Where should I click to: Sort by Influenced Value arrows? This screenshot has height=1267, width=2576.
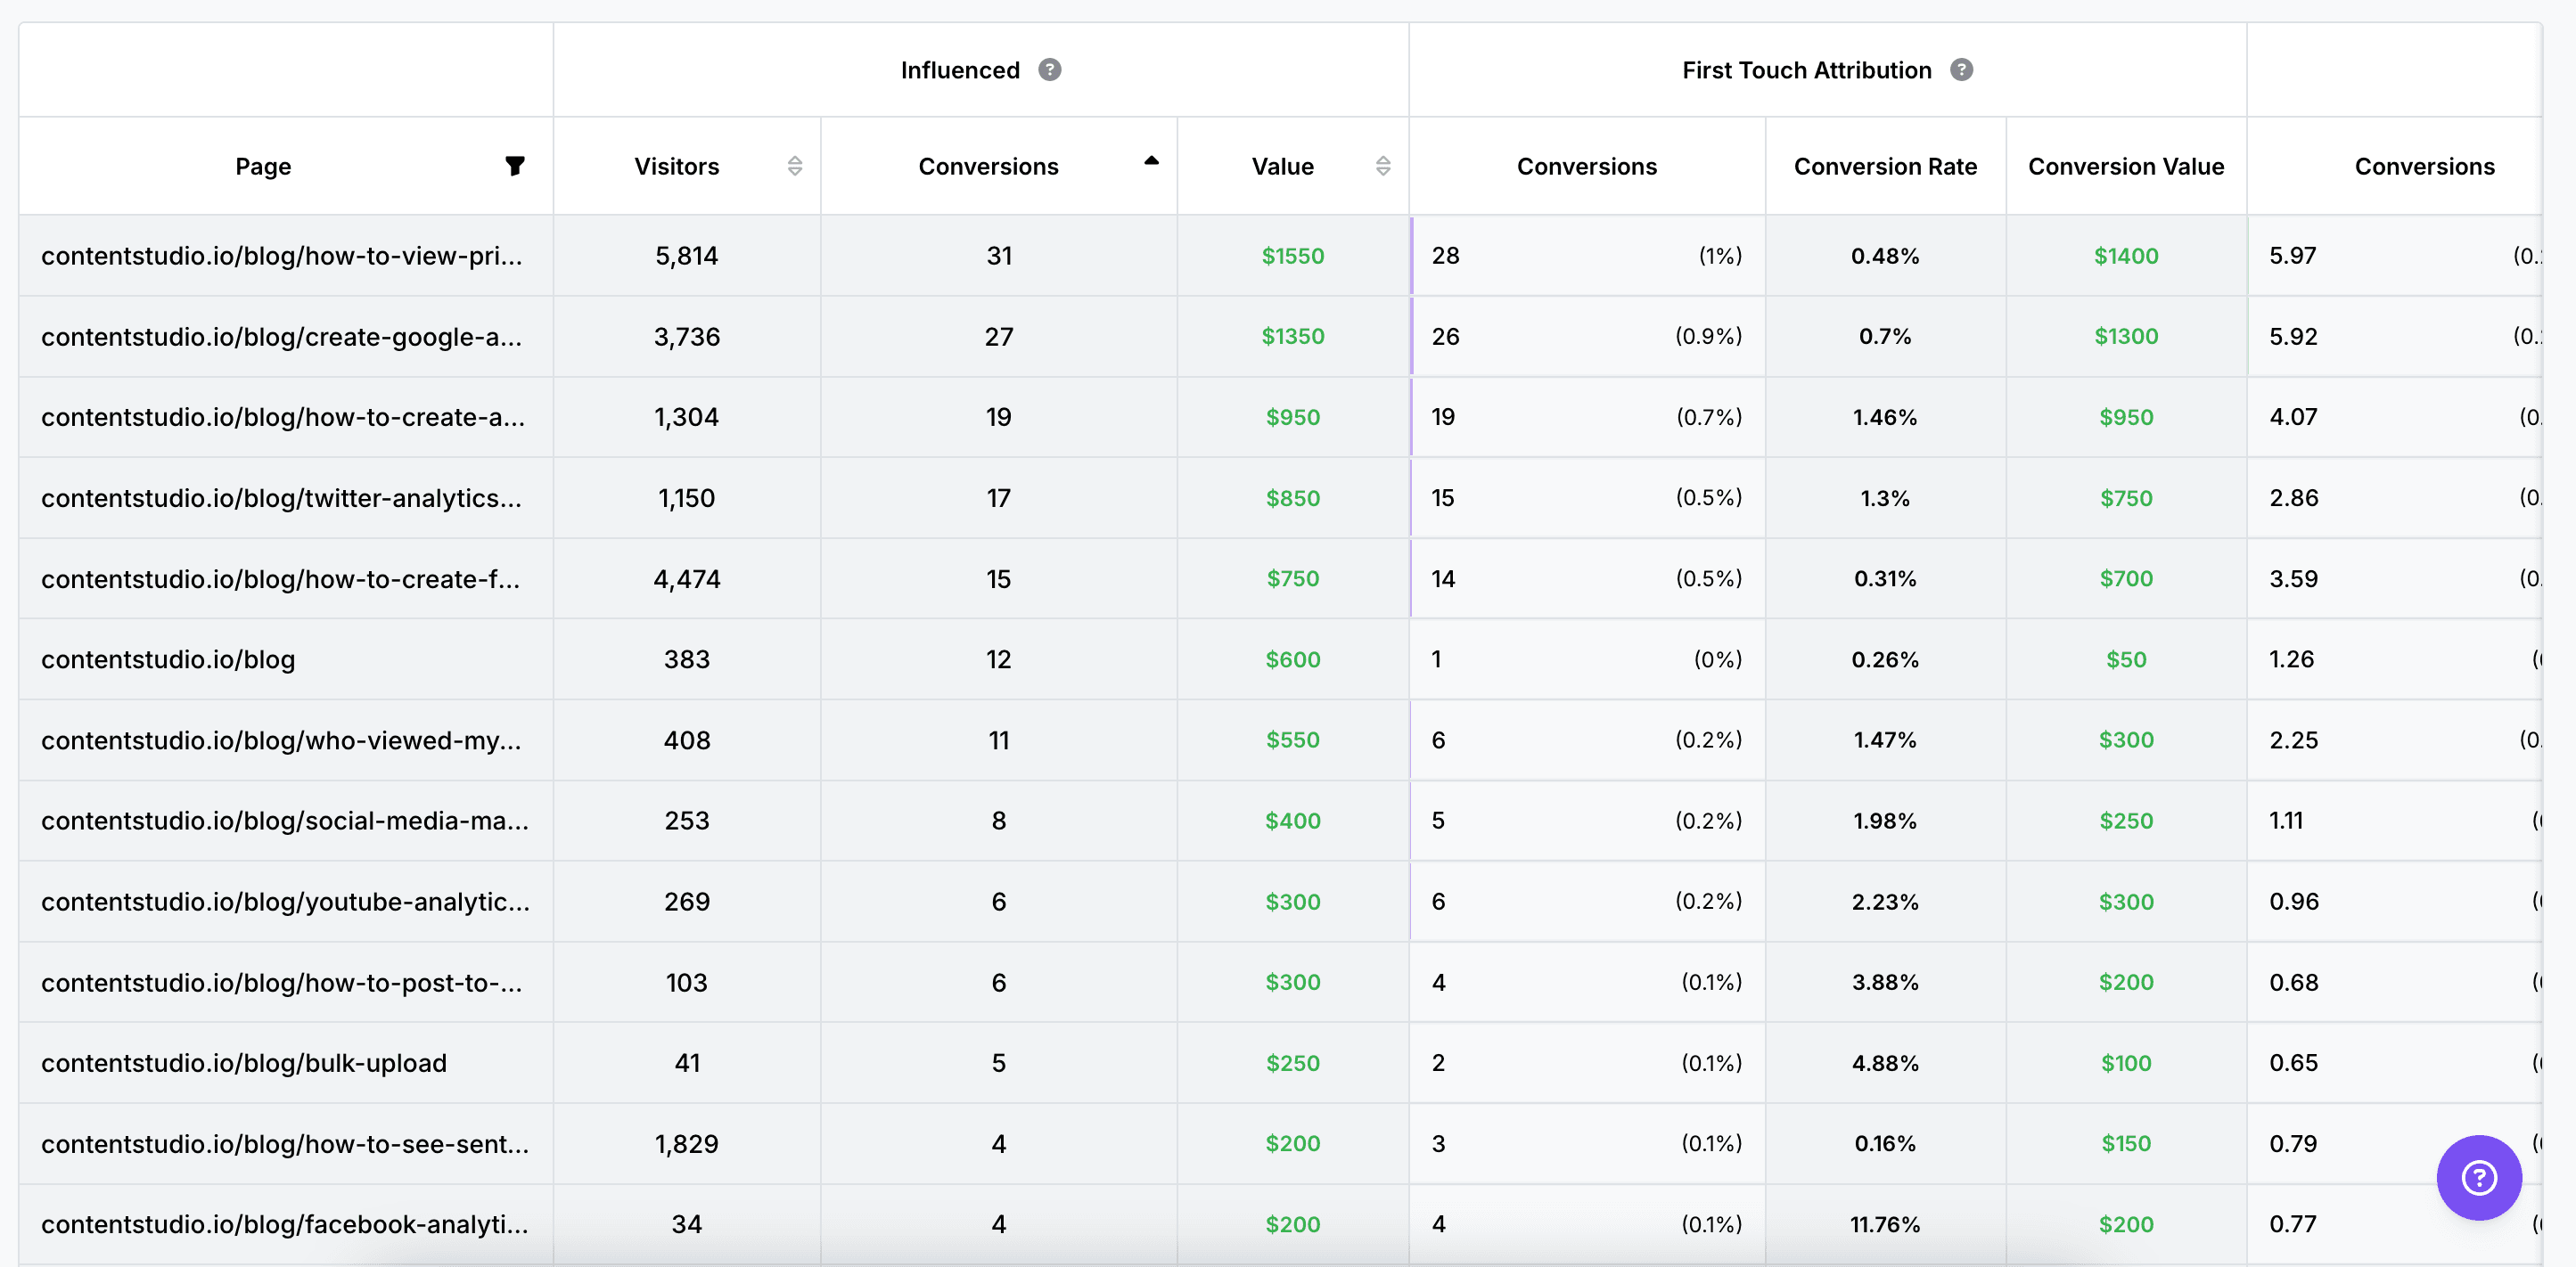coord(1382,166)
